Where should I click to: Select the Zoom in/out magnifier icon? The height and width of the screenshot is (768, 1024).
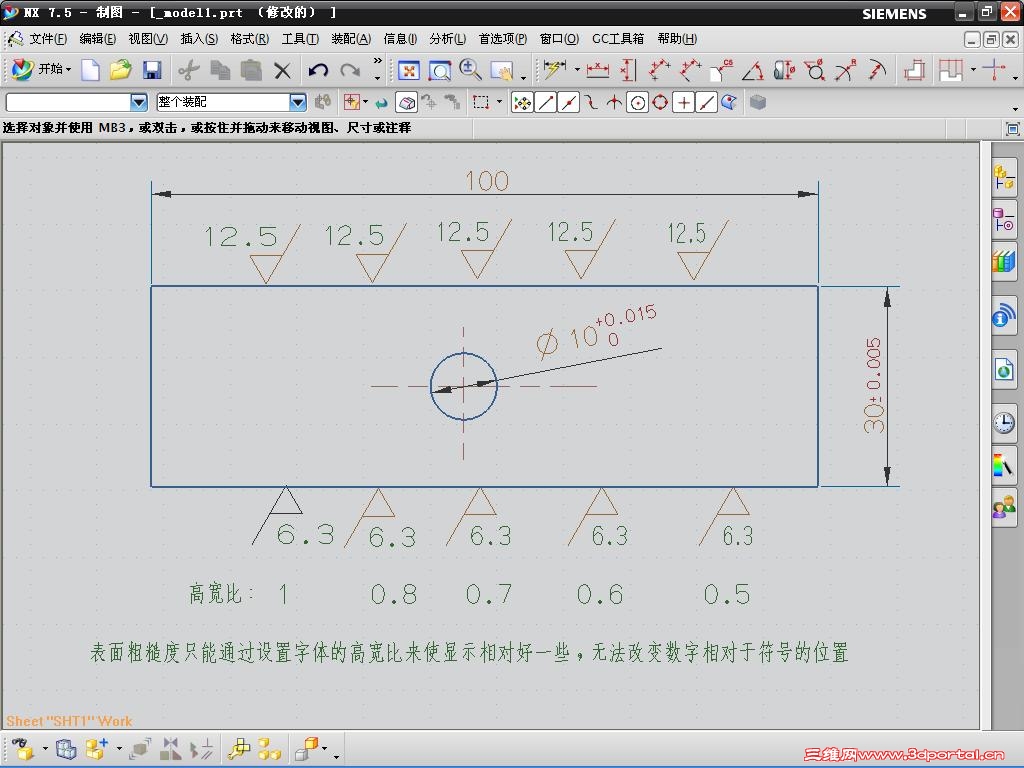click(470, 70)
